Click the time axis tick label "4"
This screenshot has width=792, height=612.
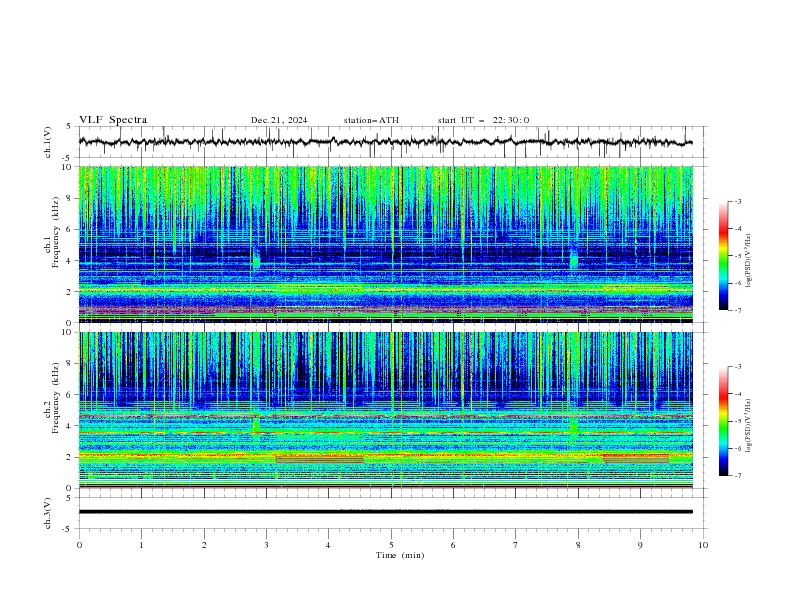[328, 545]
